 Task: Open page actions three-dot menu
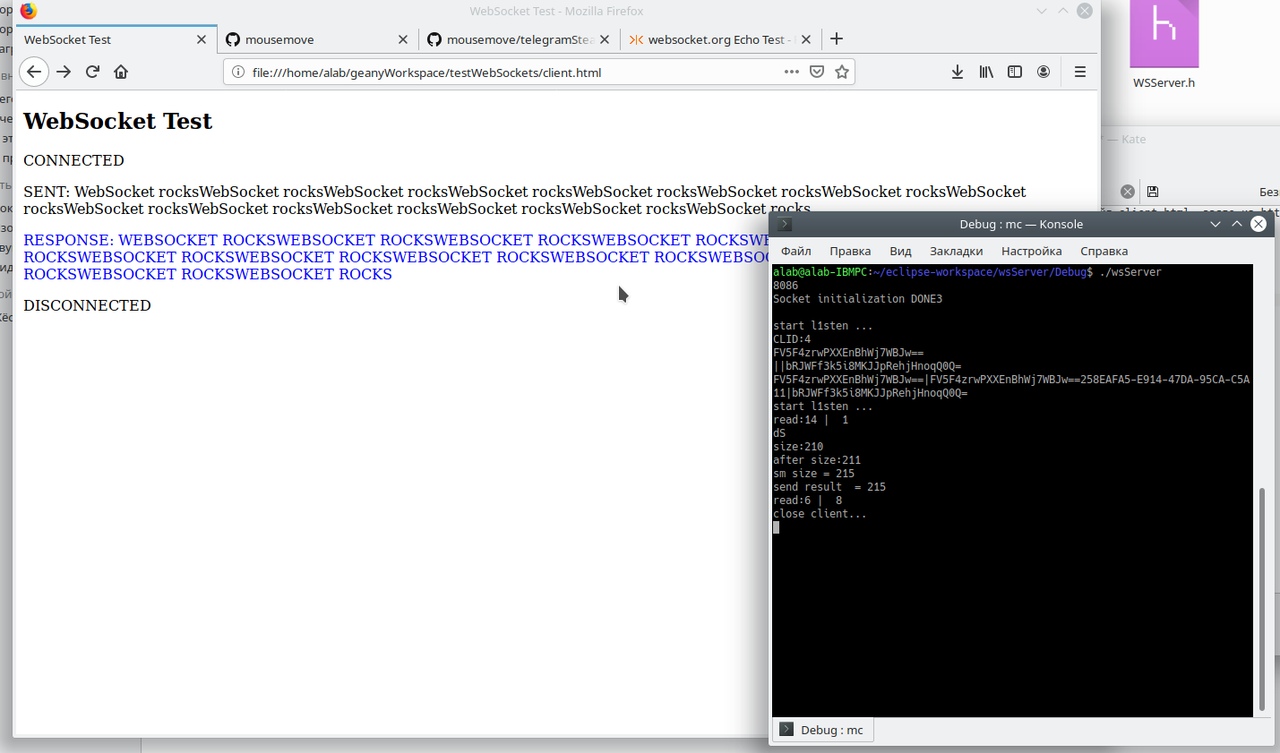[791, 72]
